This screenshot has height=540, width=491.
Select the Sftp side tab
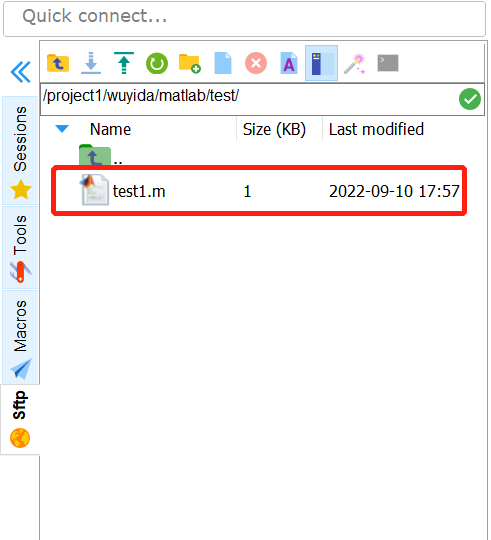click(20, 419)
